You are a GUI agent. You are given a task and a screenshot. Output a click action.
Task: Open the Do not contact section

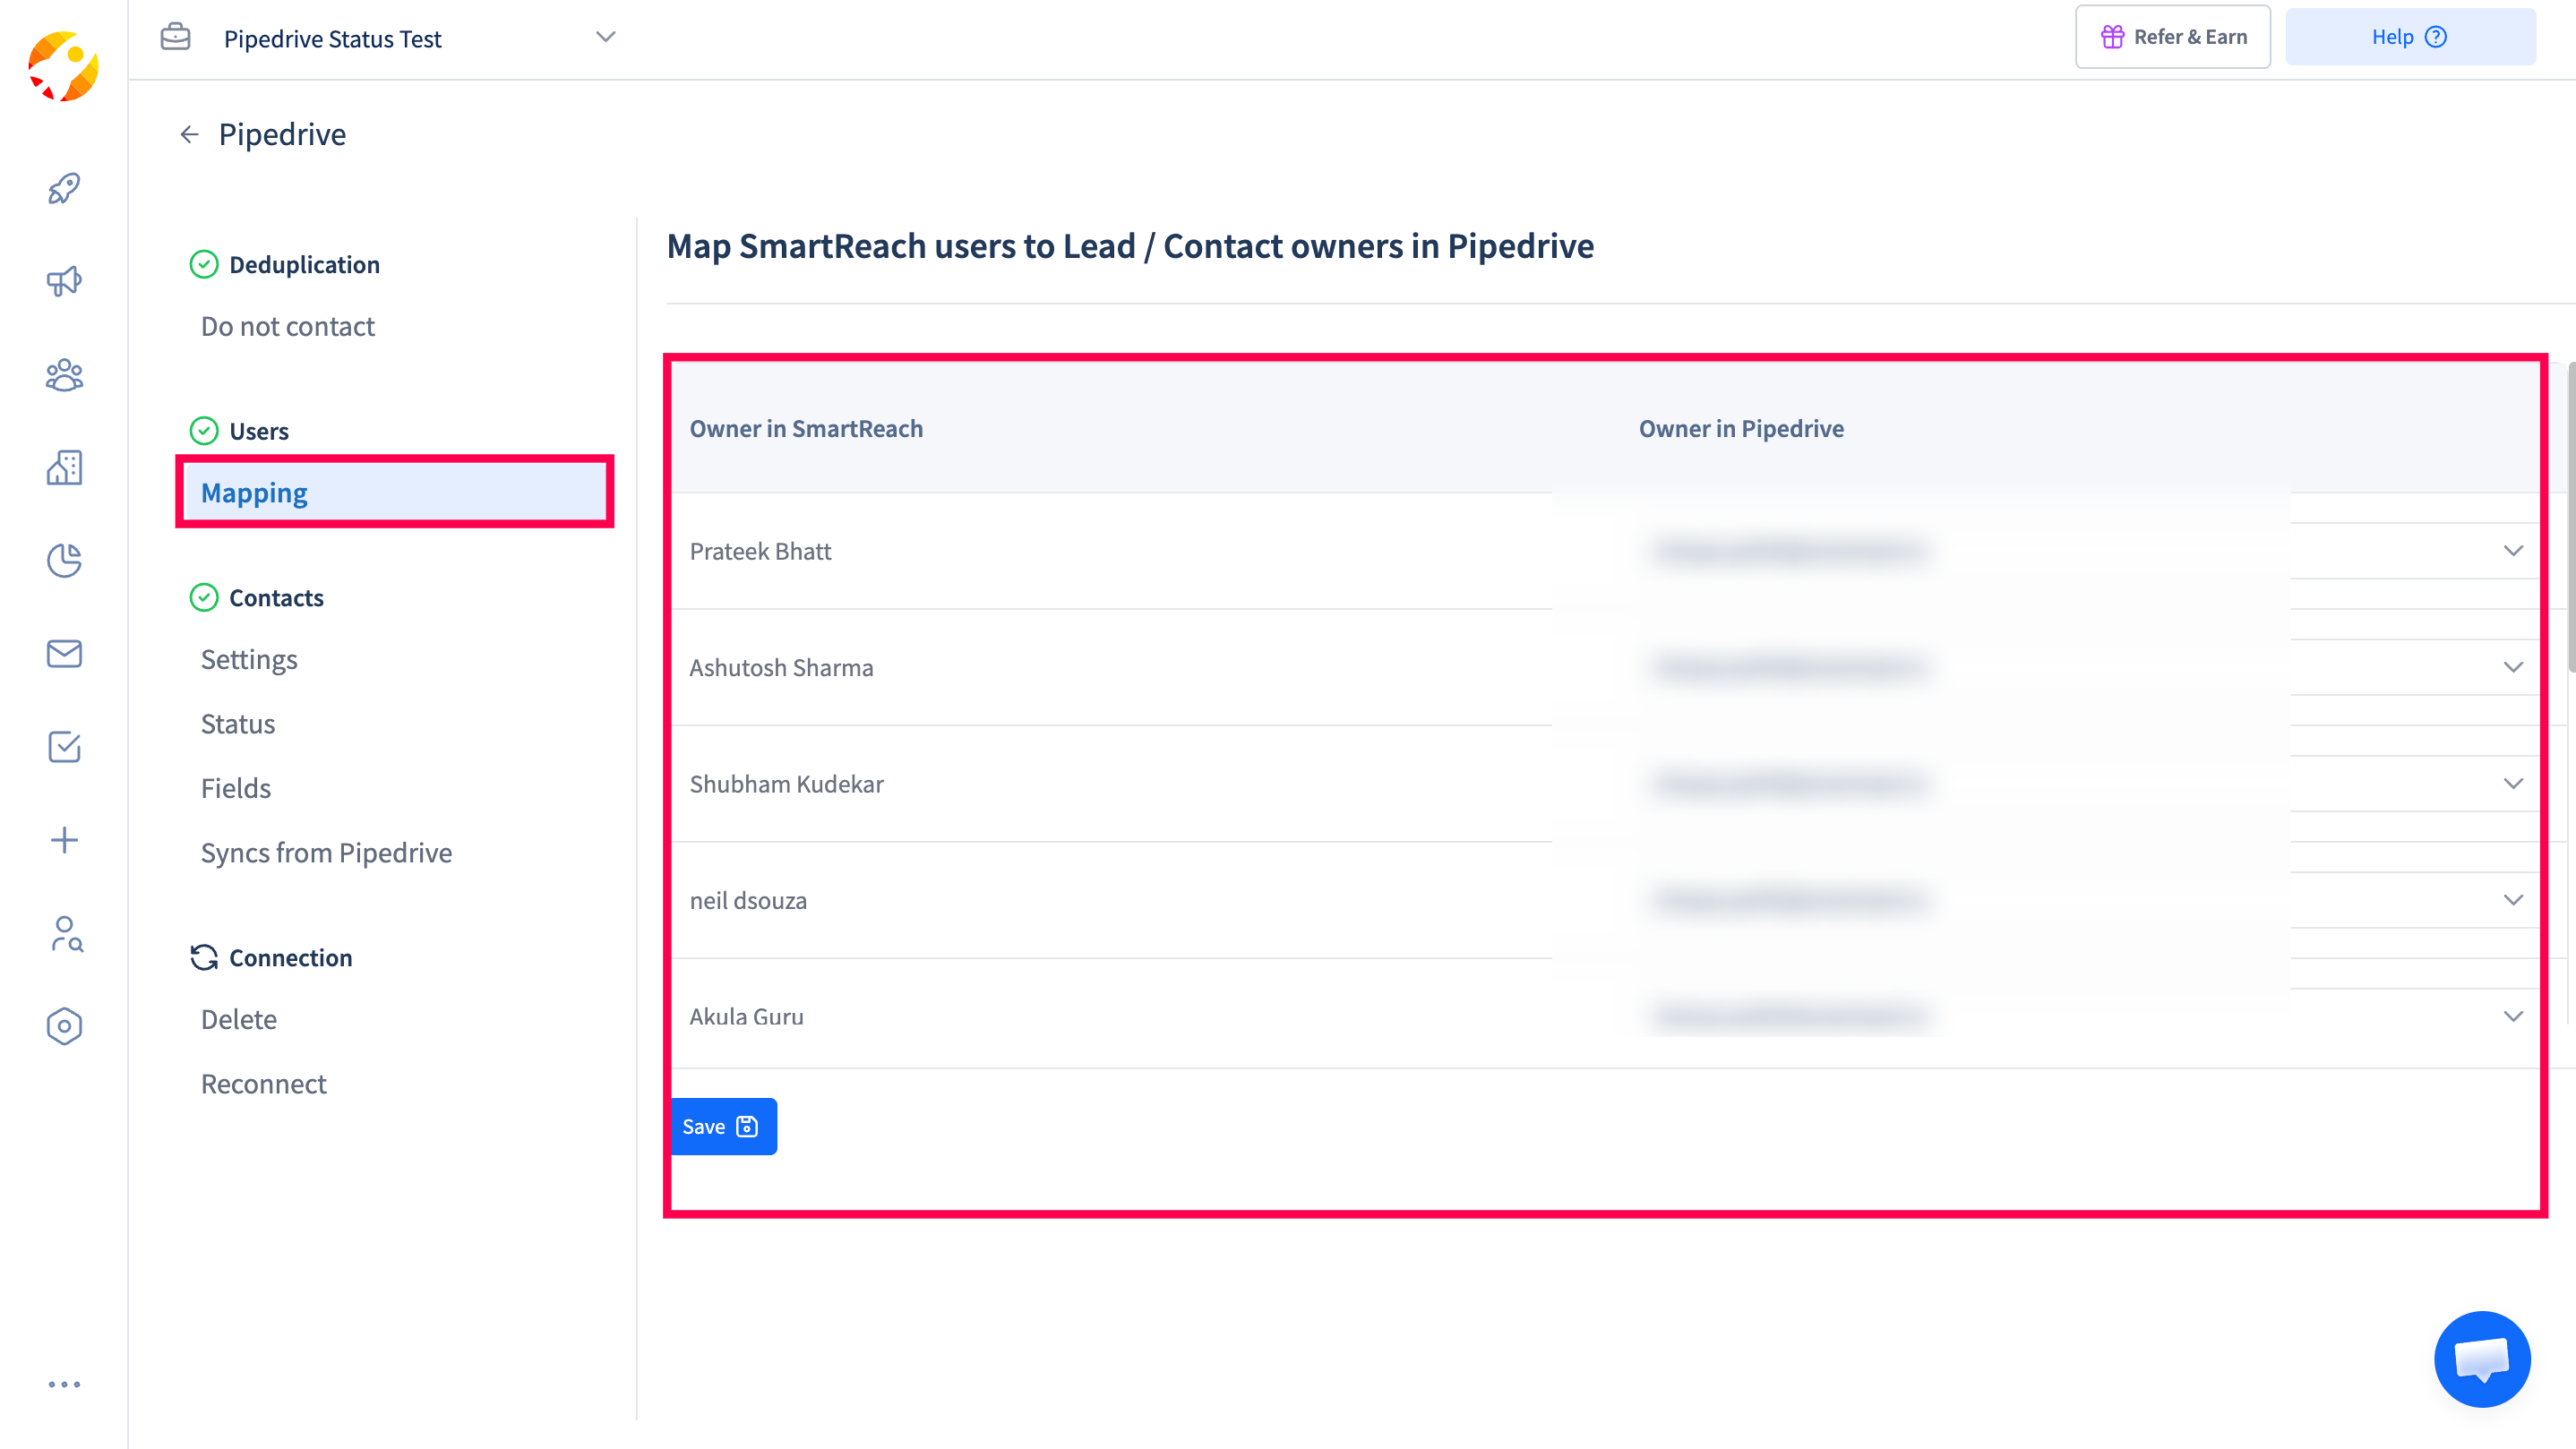(x=288, y=326)
